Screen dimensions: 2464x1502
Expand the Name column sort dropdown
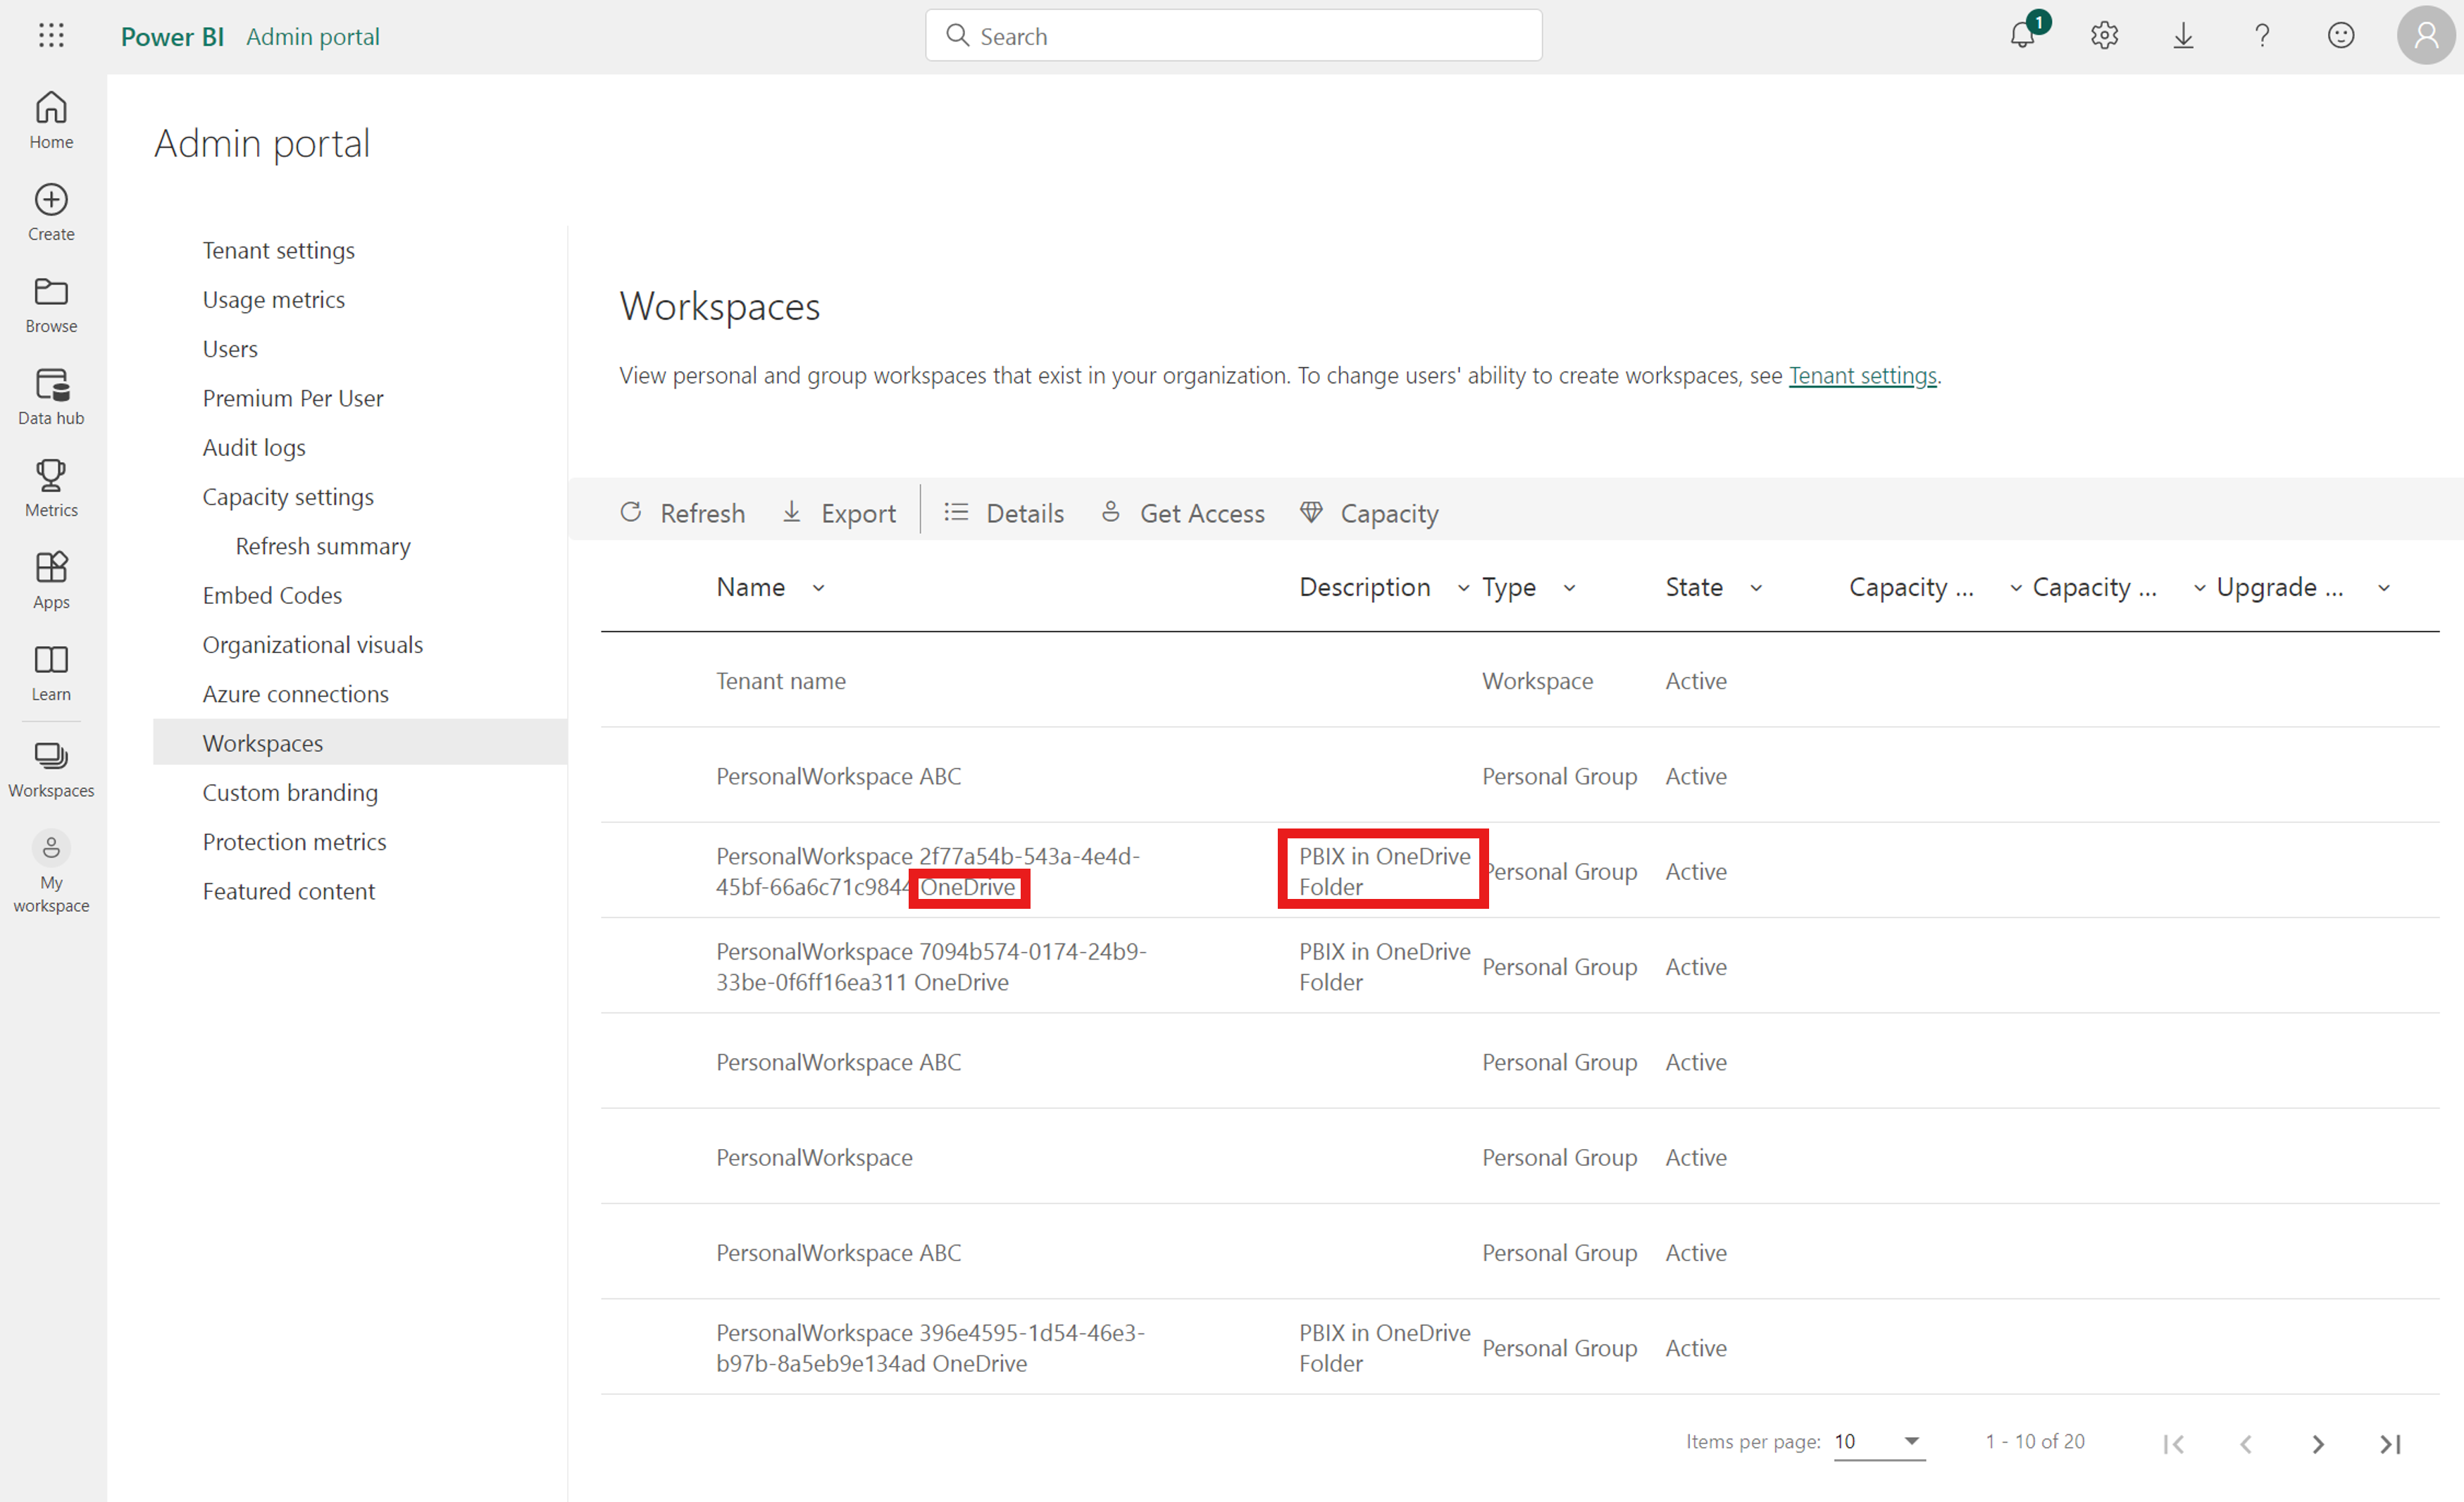818,588
